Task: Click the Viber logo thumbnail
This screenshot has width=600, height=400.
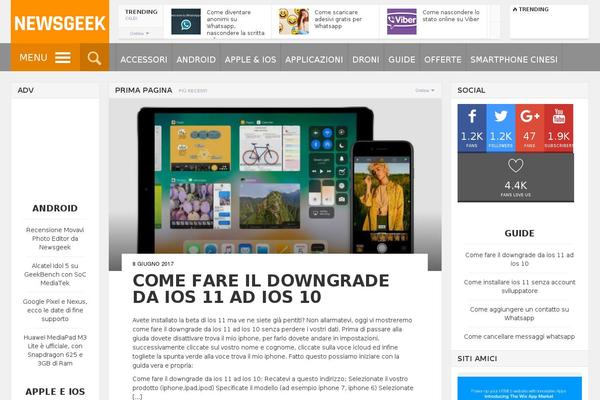Action: 402,21
